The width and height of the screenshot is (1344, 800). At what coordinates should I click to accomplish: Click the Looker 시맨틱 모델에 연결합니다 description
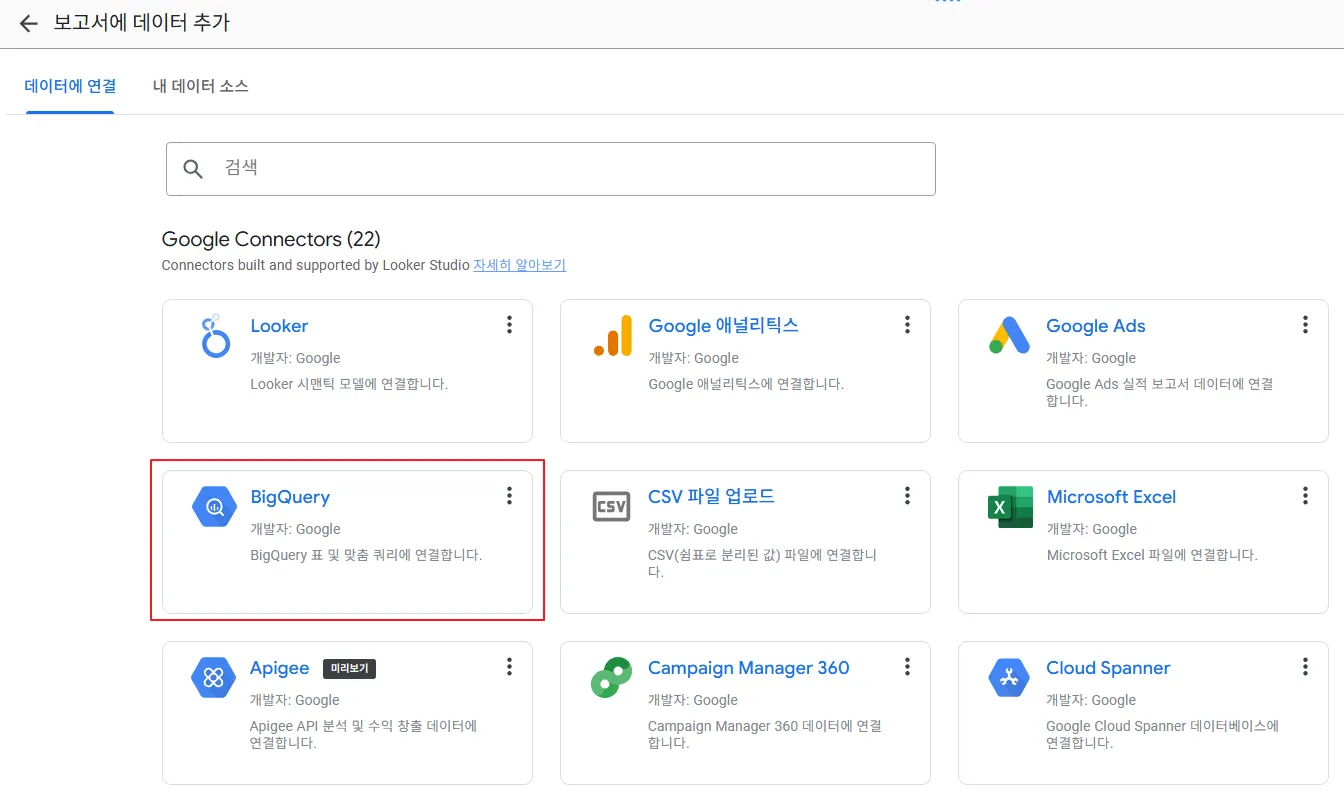tap(349, 384)
